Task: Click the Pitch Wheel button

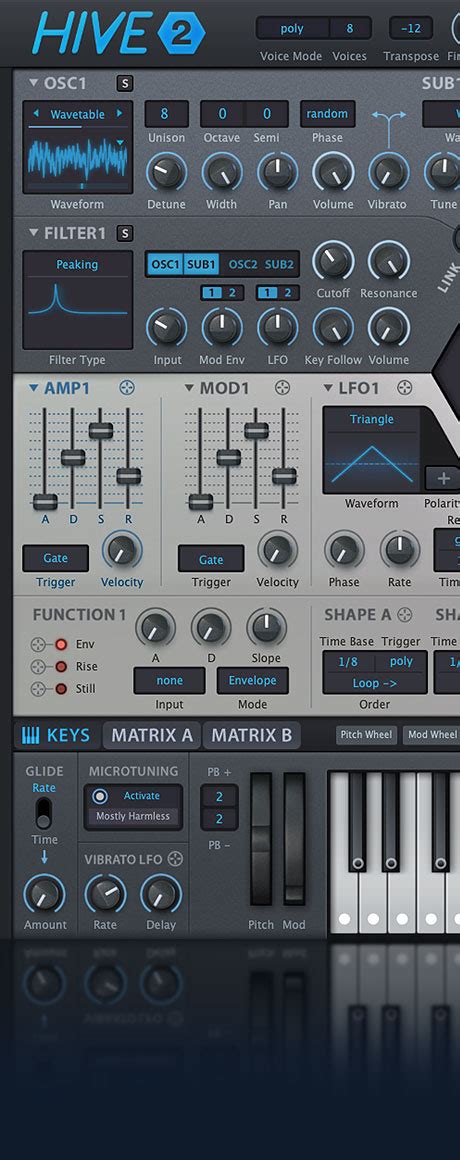Action: 366,735
